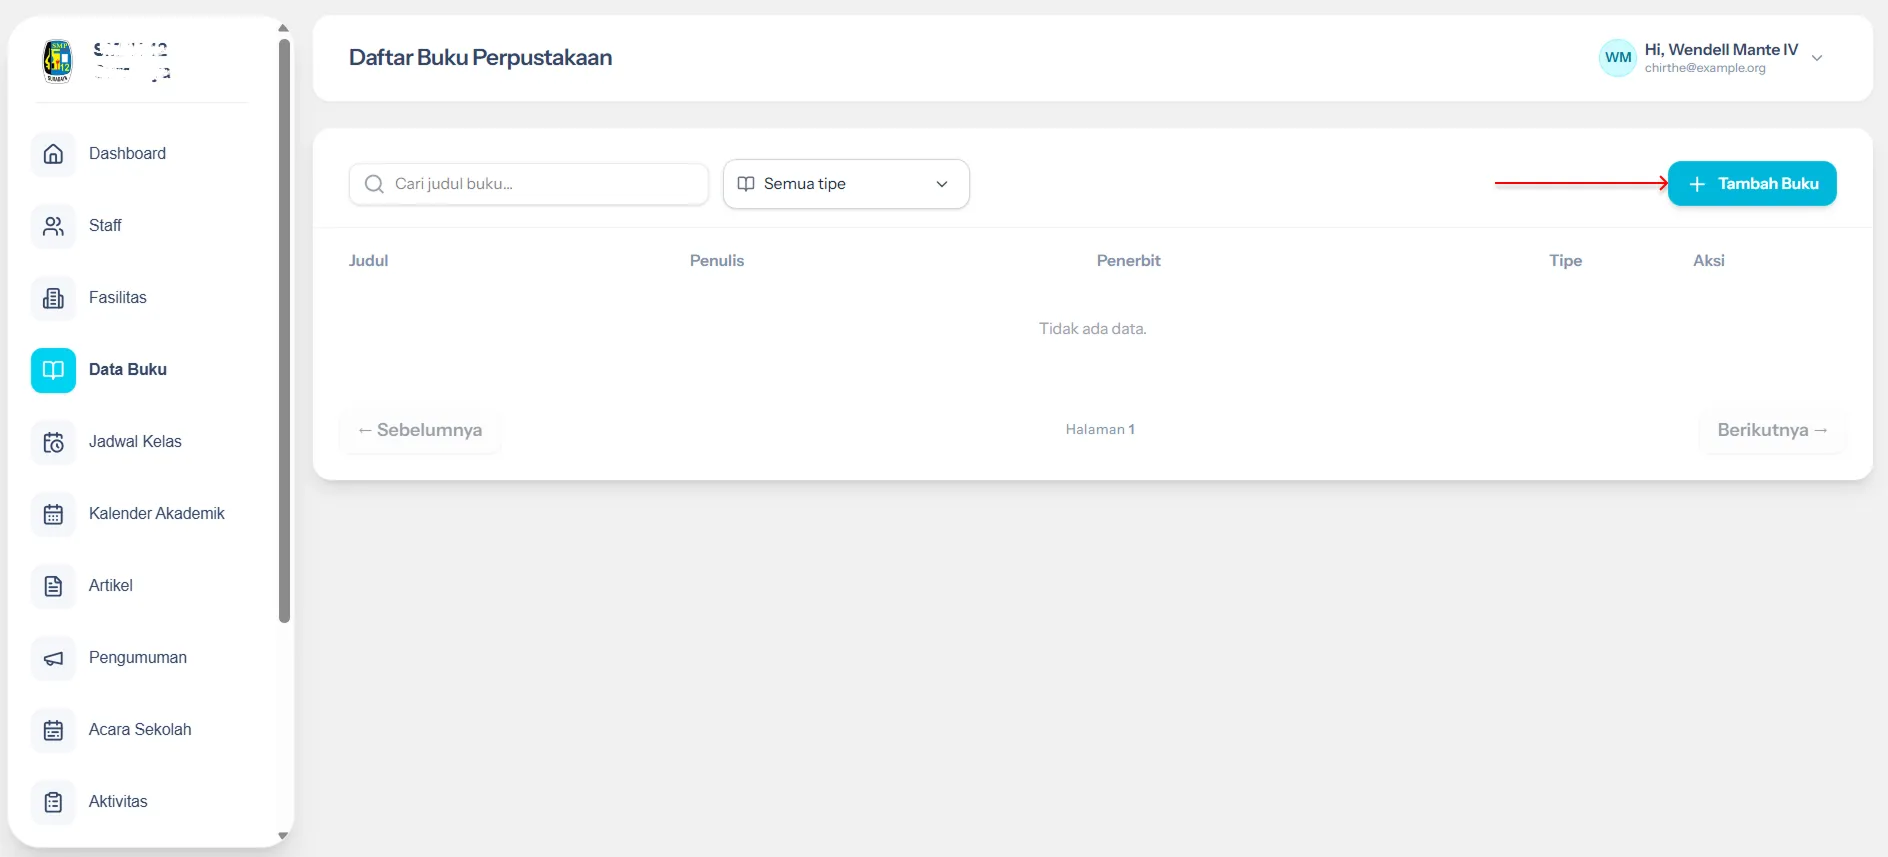The height and width of the screenshot is (857, 1888).
Task: Go to Acara Sekolah label
Action: click(140, 730)
